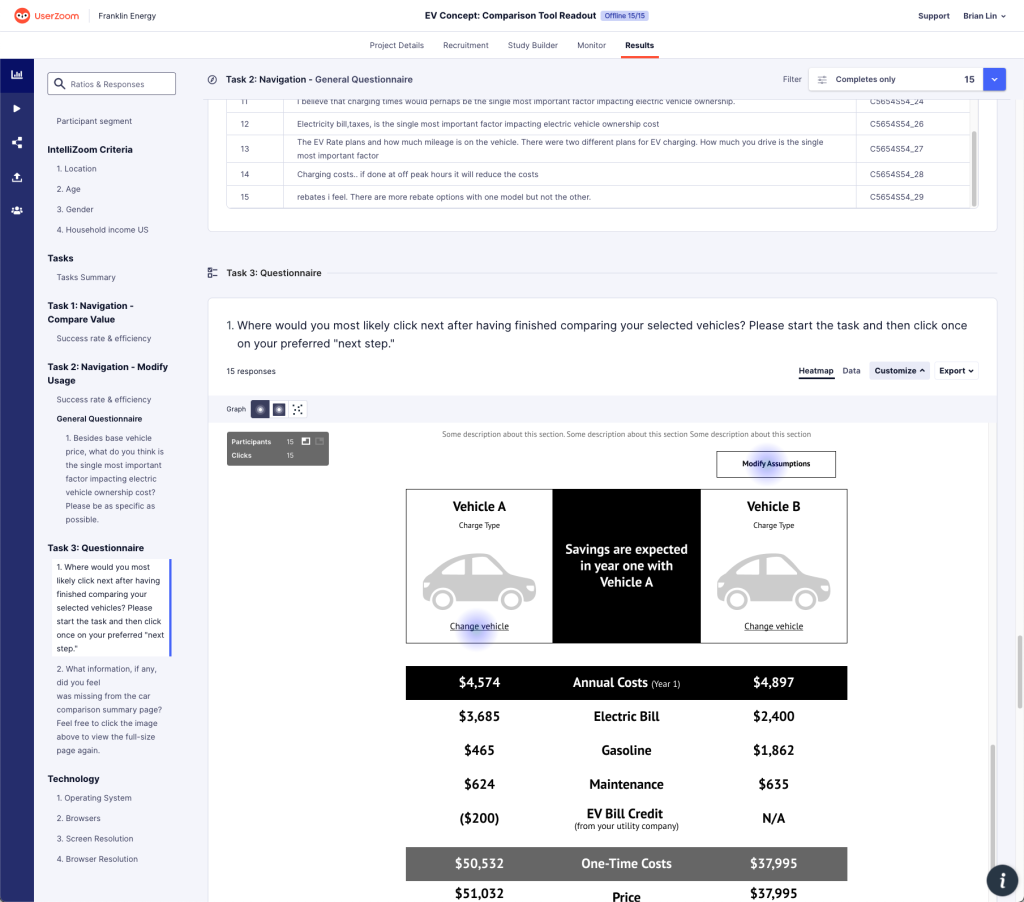Go to Project Details tab
This screenshot has width=1024, height=902.
point(396,45)
